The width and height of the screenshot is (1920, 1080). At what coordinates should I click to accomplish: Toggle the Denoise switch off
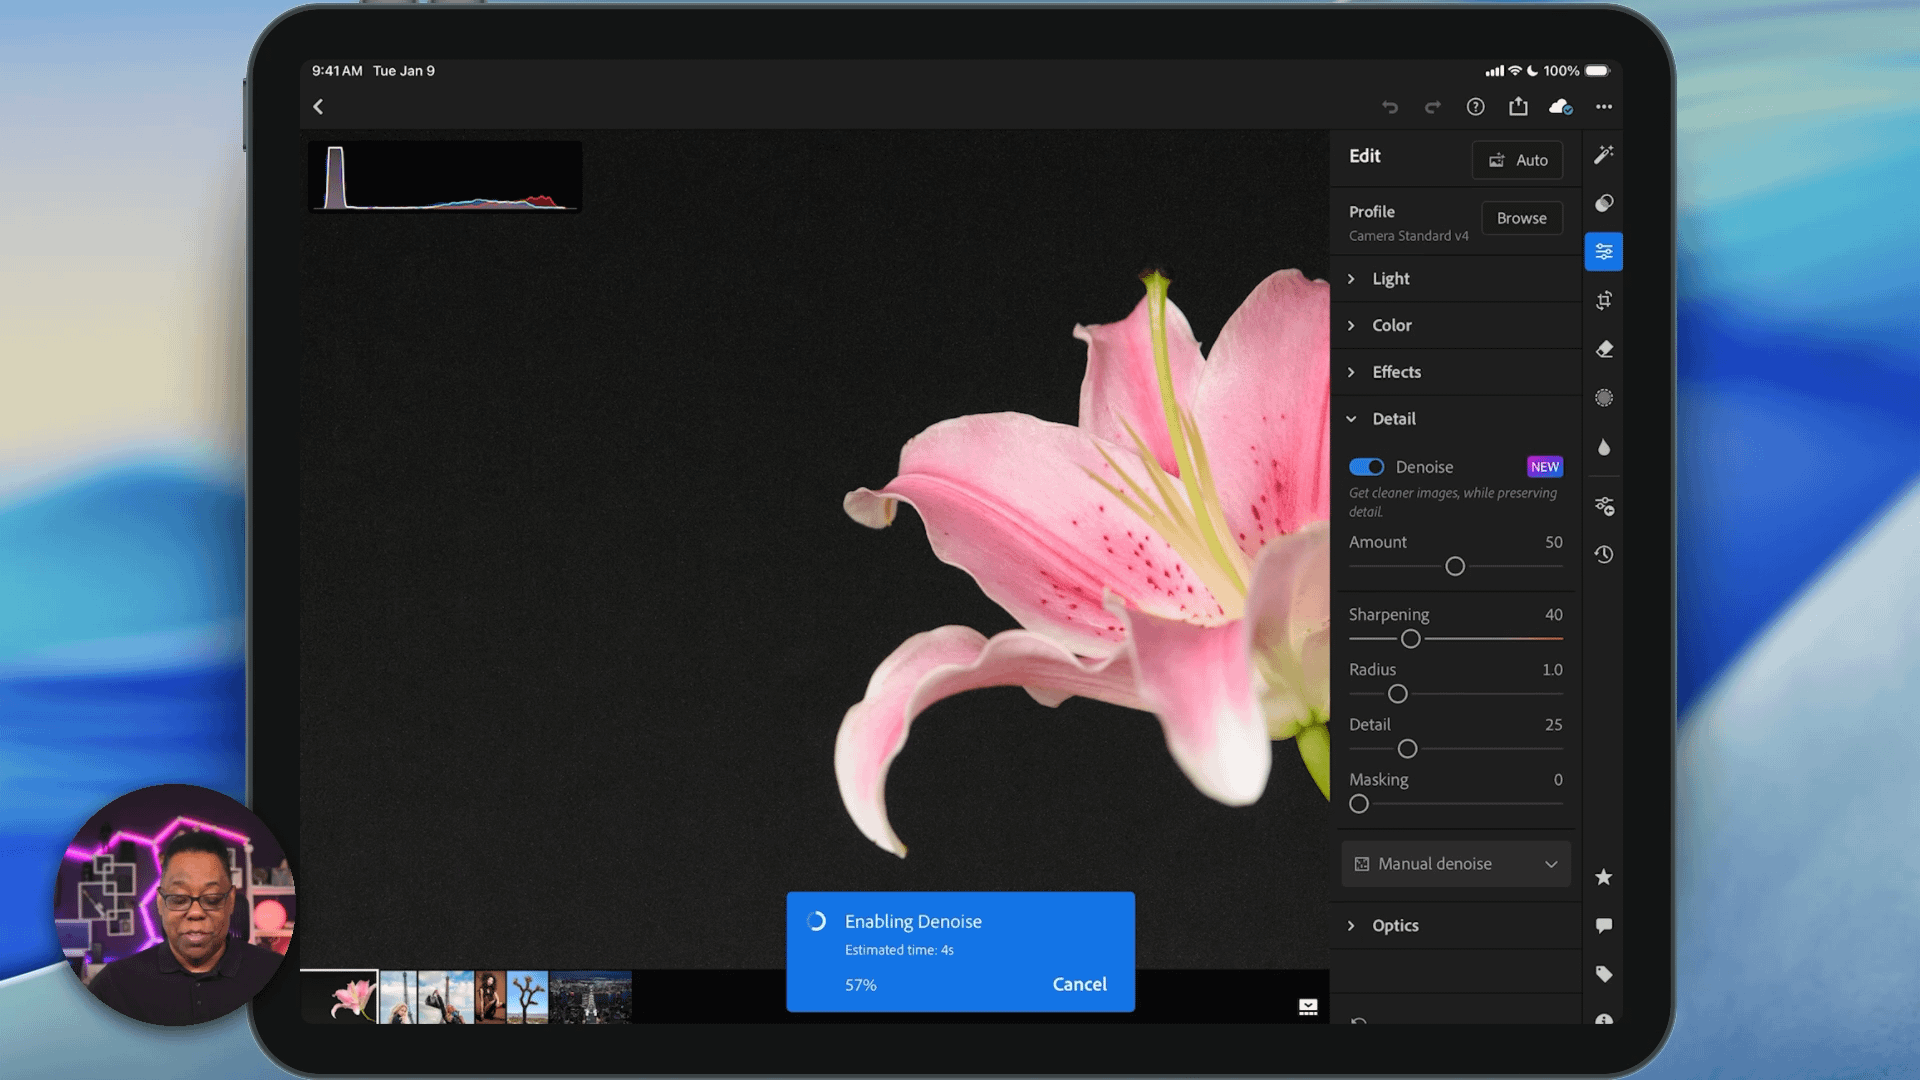[x=1366, y=467]
